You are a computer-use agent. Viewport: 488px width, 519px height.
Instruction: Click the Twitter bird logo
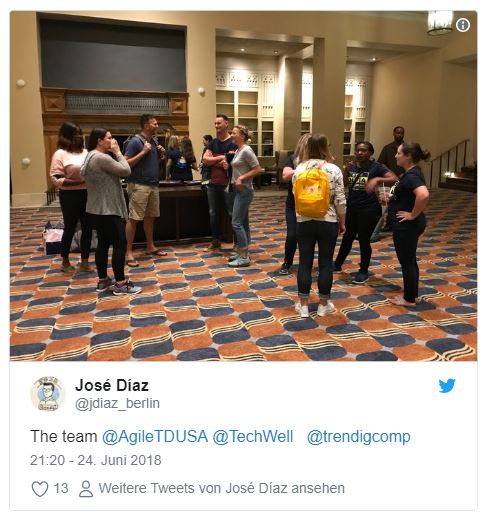pyautogui.click(x=447, y=386)
